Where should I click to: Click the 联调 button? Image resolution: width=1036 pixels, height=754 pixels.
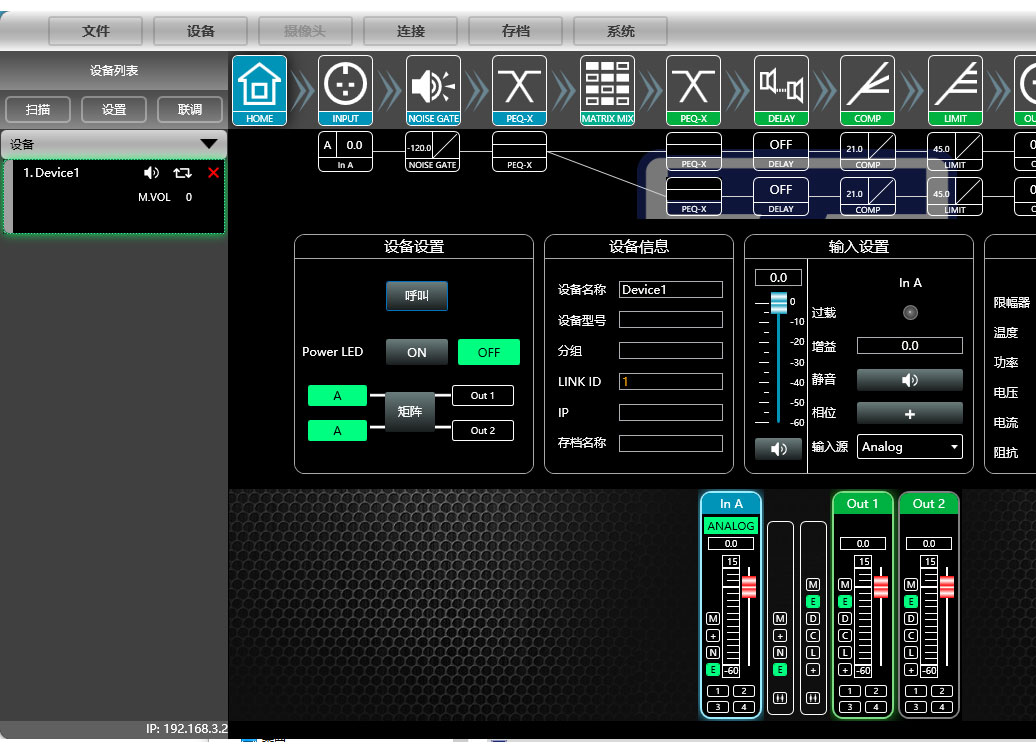pos(190,109)
